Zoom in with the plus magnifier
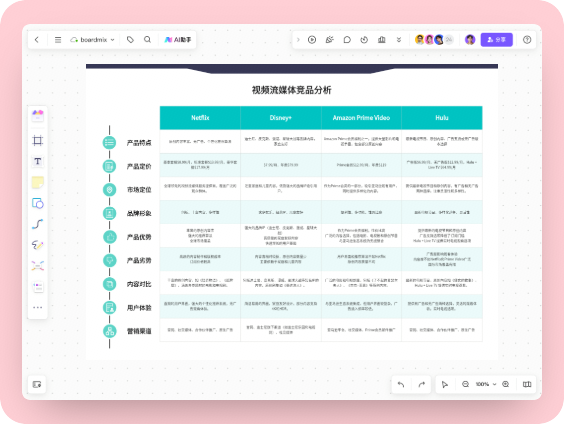The width and height of the screenshot is (565, 424). point(506,384)
